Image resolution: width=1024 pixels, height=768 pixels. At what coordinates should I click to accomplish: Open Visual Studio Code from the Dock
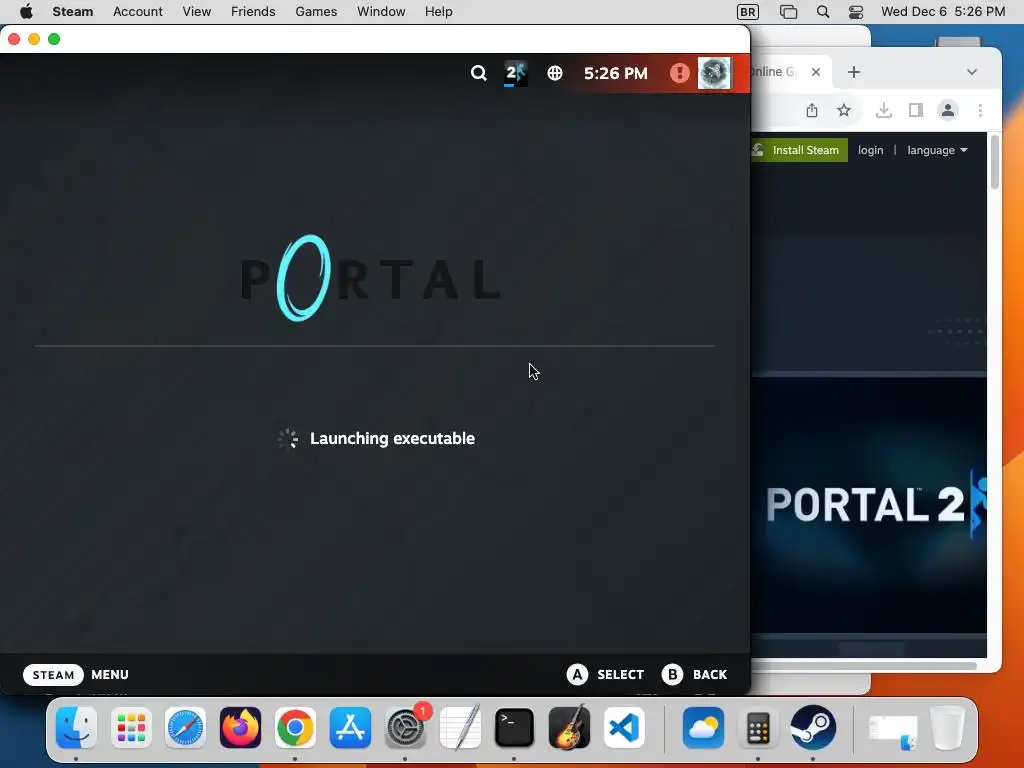pos(624,728)
